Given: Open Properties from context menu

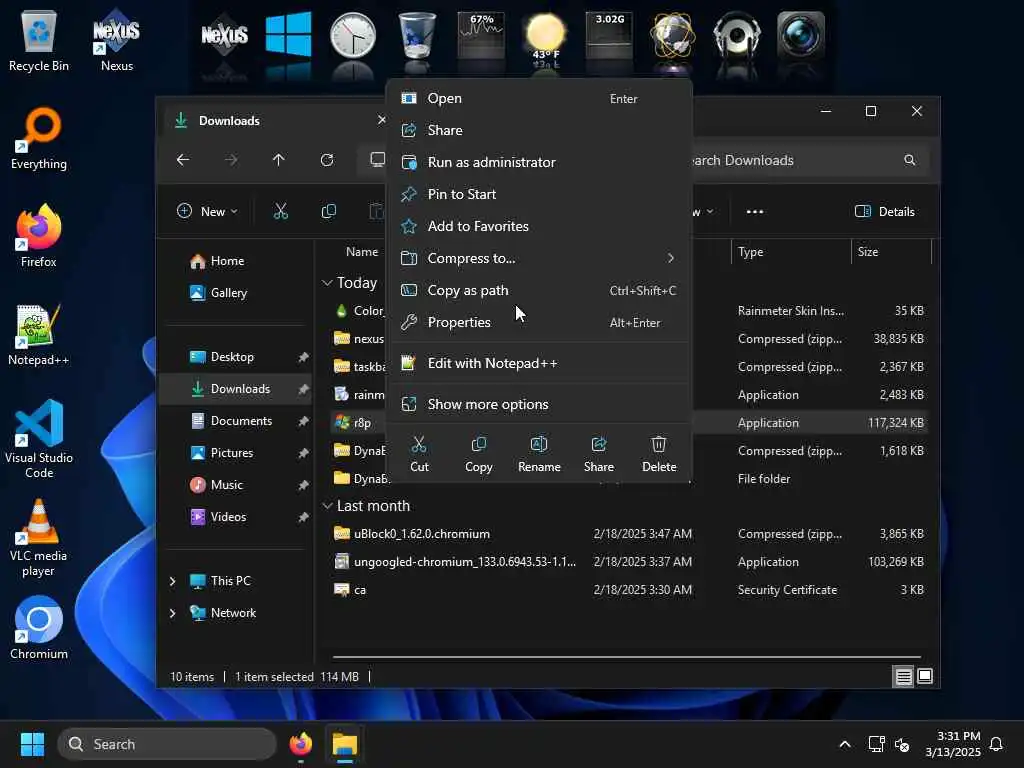Looking at the screenshot, I should tap(539, 322).
